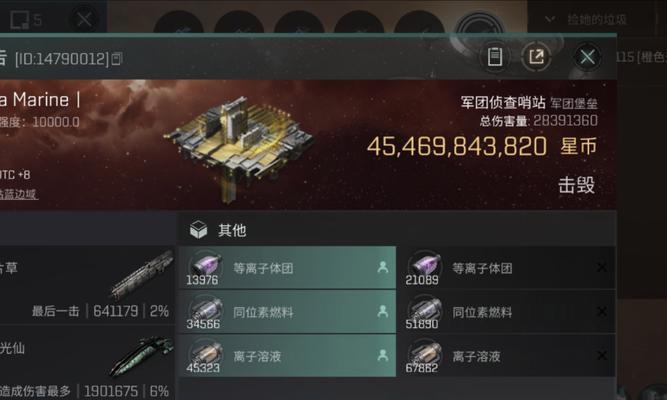
Task: Toggle person marker on 同位素燃料 row
Action: (382, 311)
